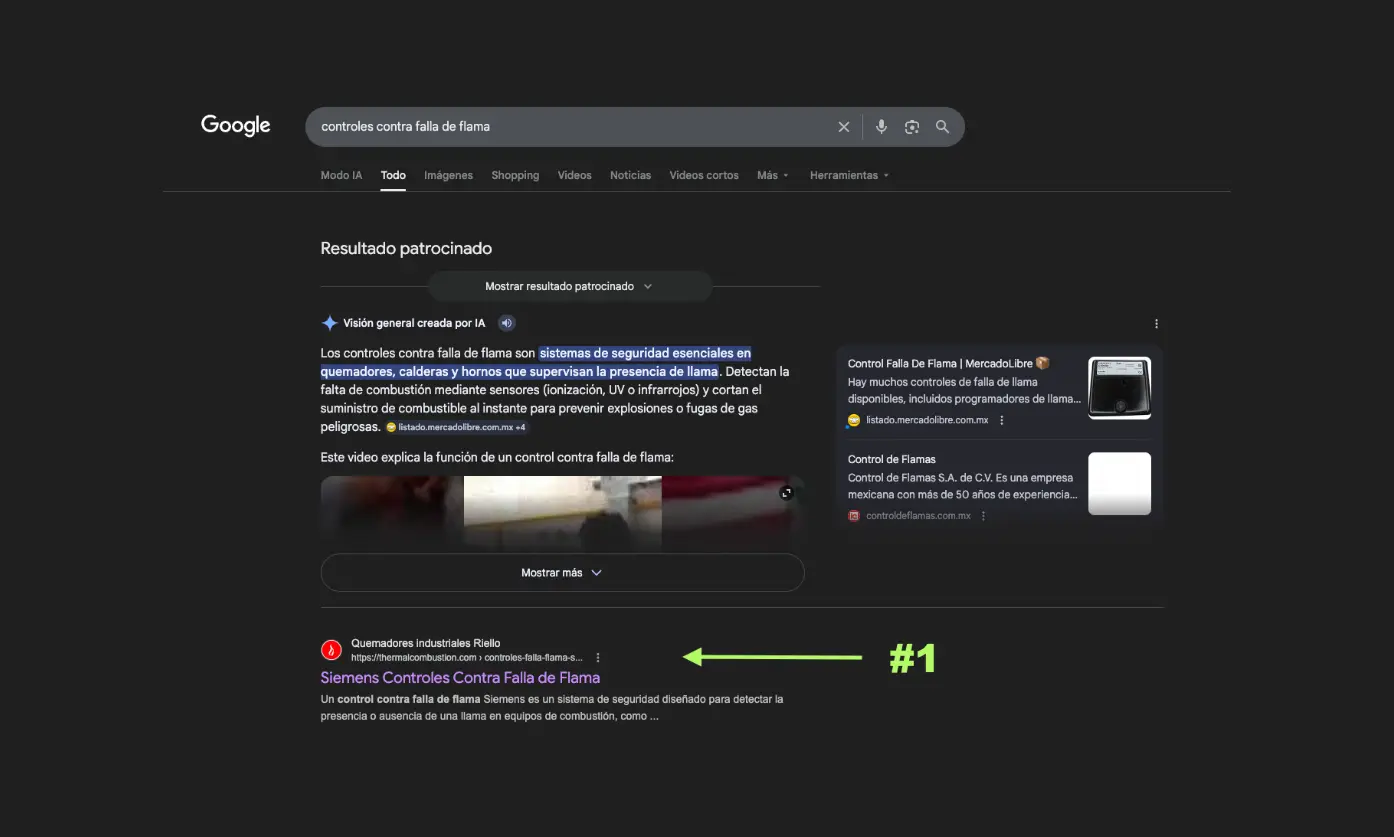1394x837 pixels.
Task: Expand the Más dropdown menu
Action: (x=773, y=175)
